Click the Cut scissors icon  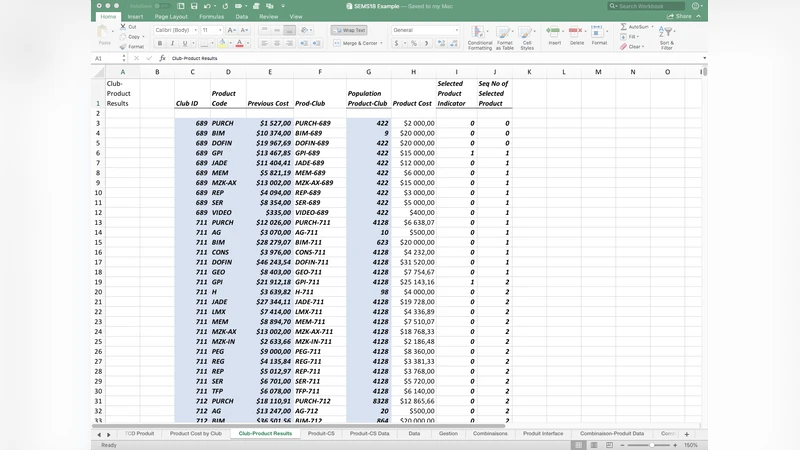coord(122,27)
